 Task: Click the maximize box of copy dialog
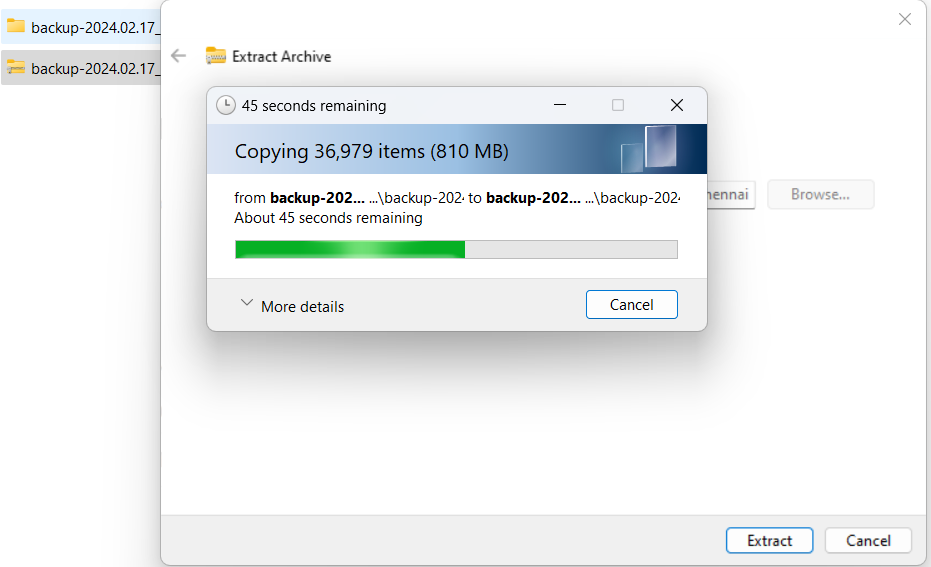618,105
